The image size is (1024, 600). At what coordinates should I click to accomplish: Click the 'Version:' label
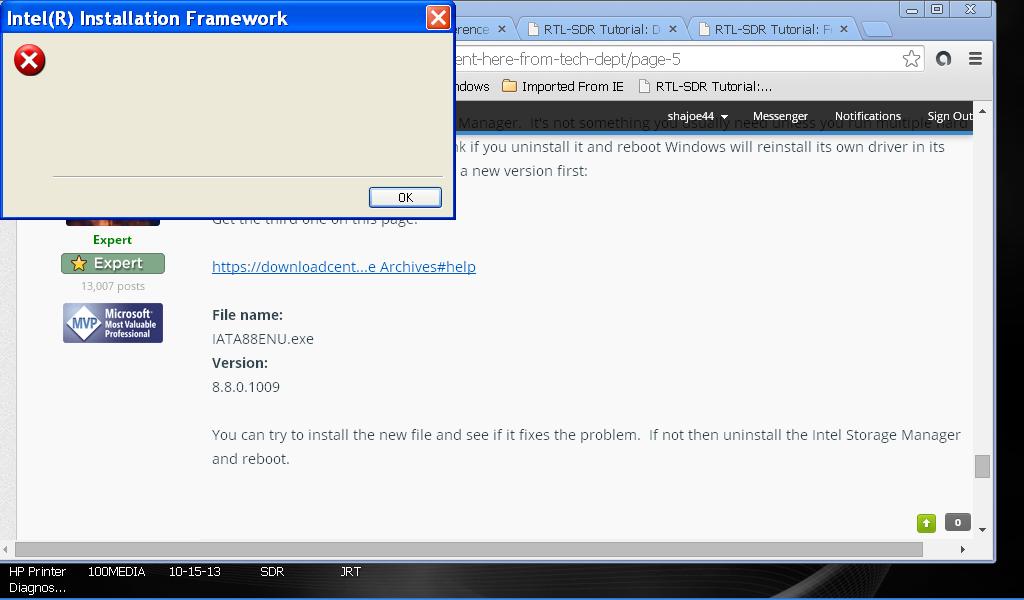point(240,362)
